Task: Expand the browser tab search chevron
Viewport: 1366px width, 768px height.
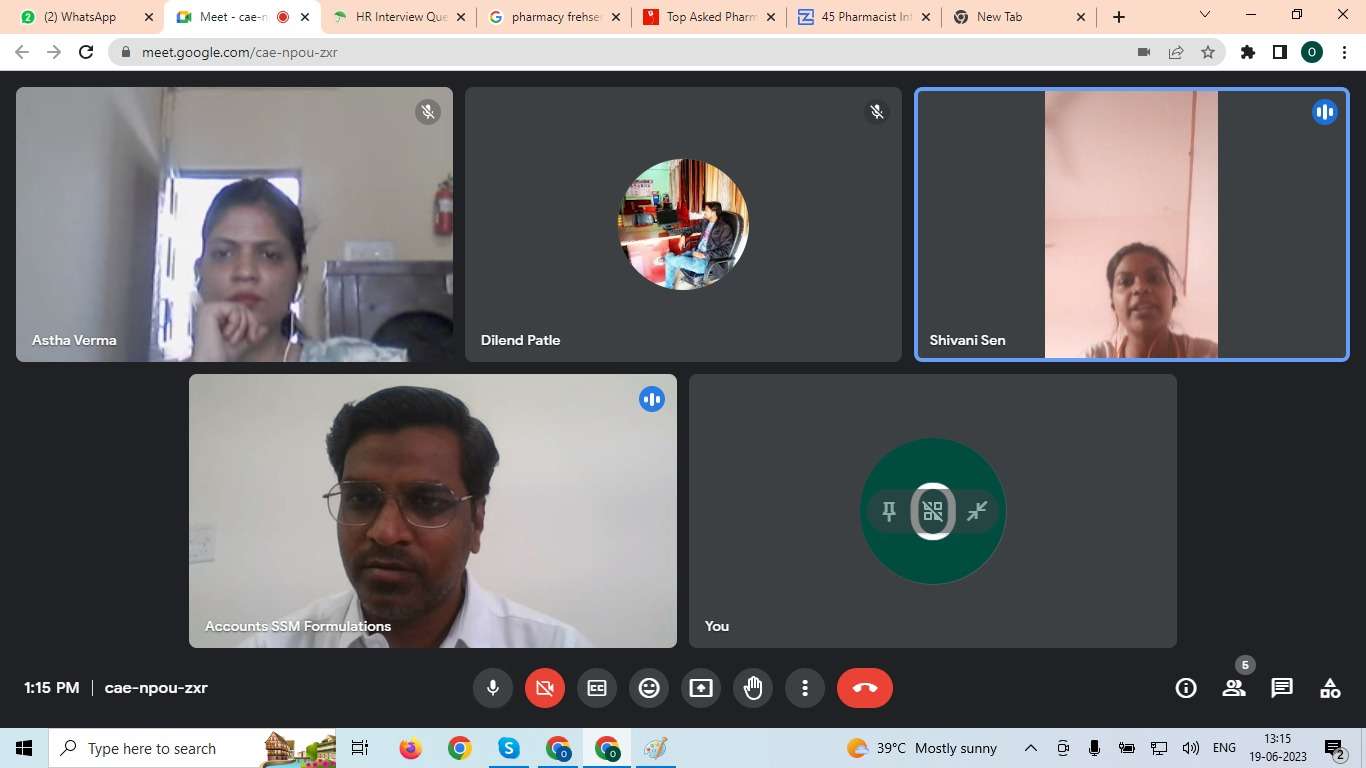Action: pos(1204,15)
